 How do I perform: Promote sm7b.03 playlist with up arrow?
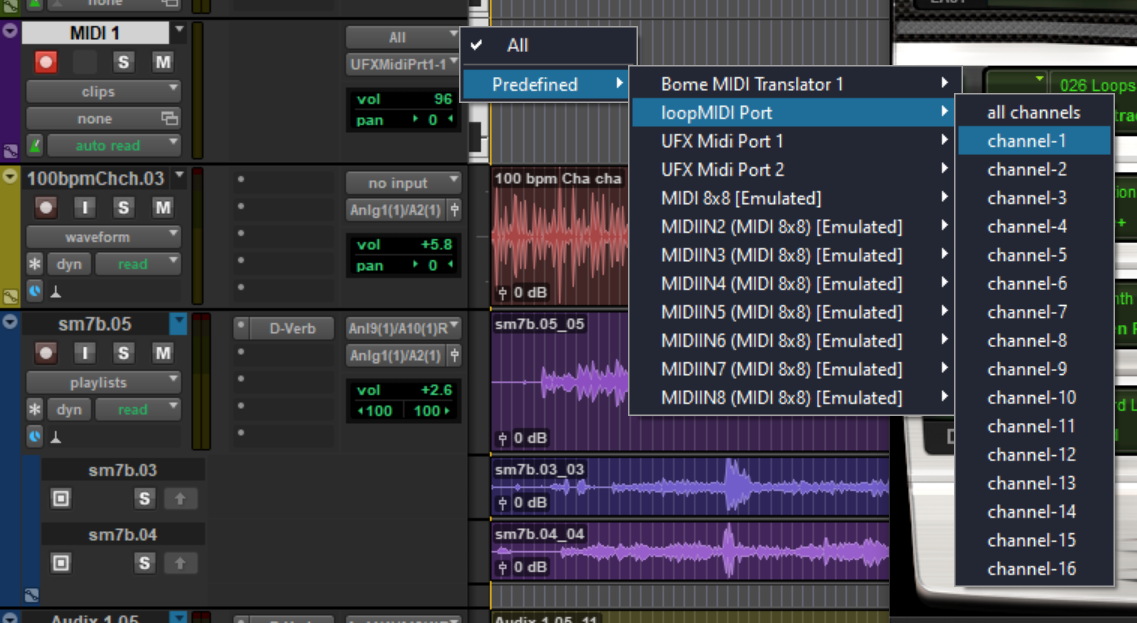(180, 499)
